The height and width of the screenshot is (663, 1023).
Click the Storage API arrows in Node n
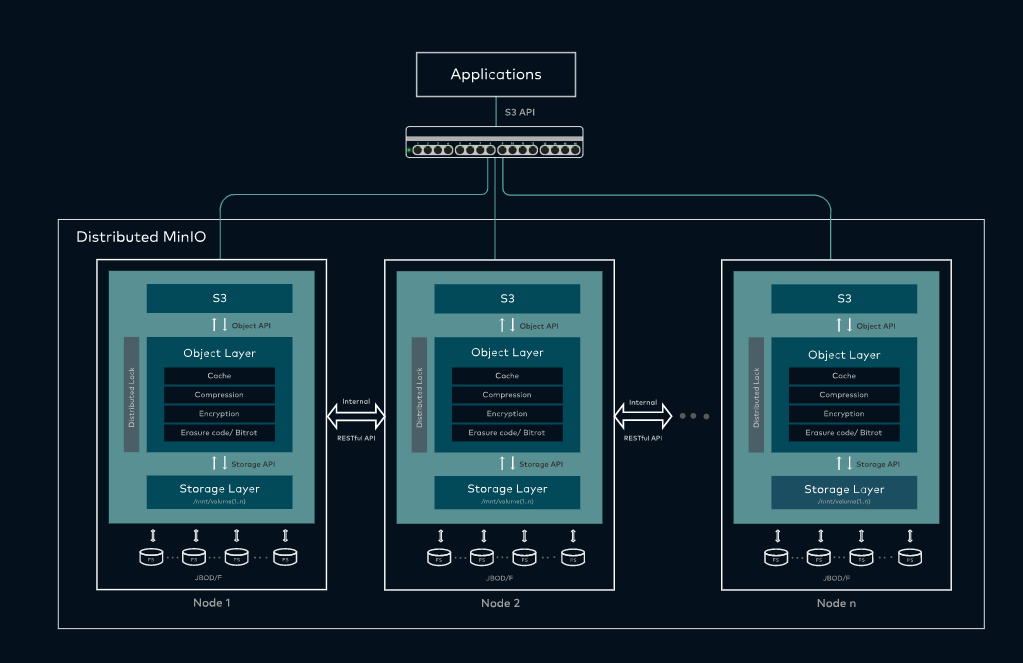click(x=844, y=463)
